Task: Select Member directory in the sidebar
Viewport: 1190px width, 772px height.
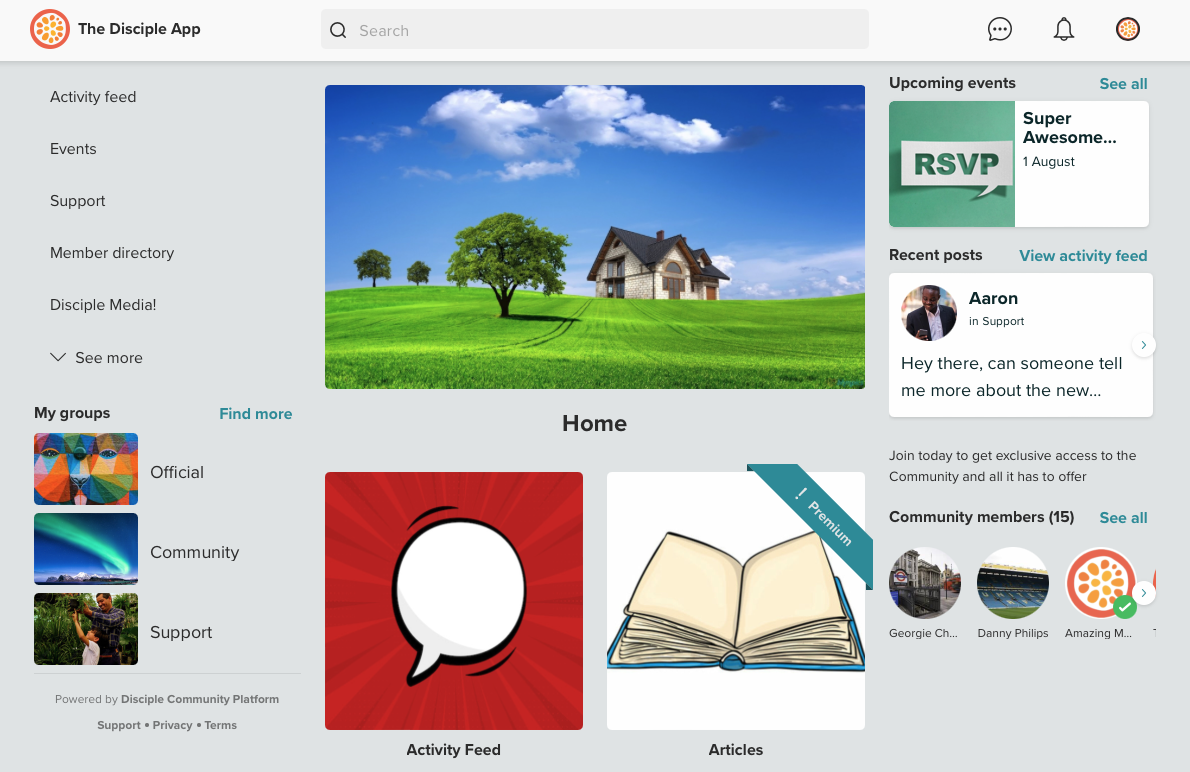Action: 111,252
